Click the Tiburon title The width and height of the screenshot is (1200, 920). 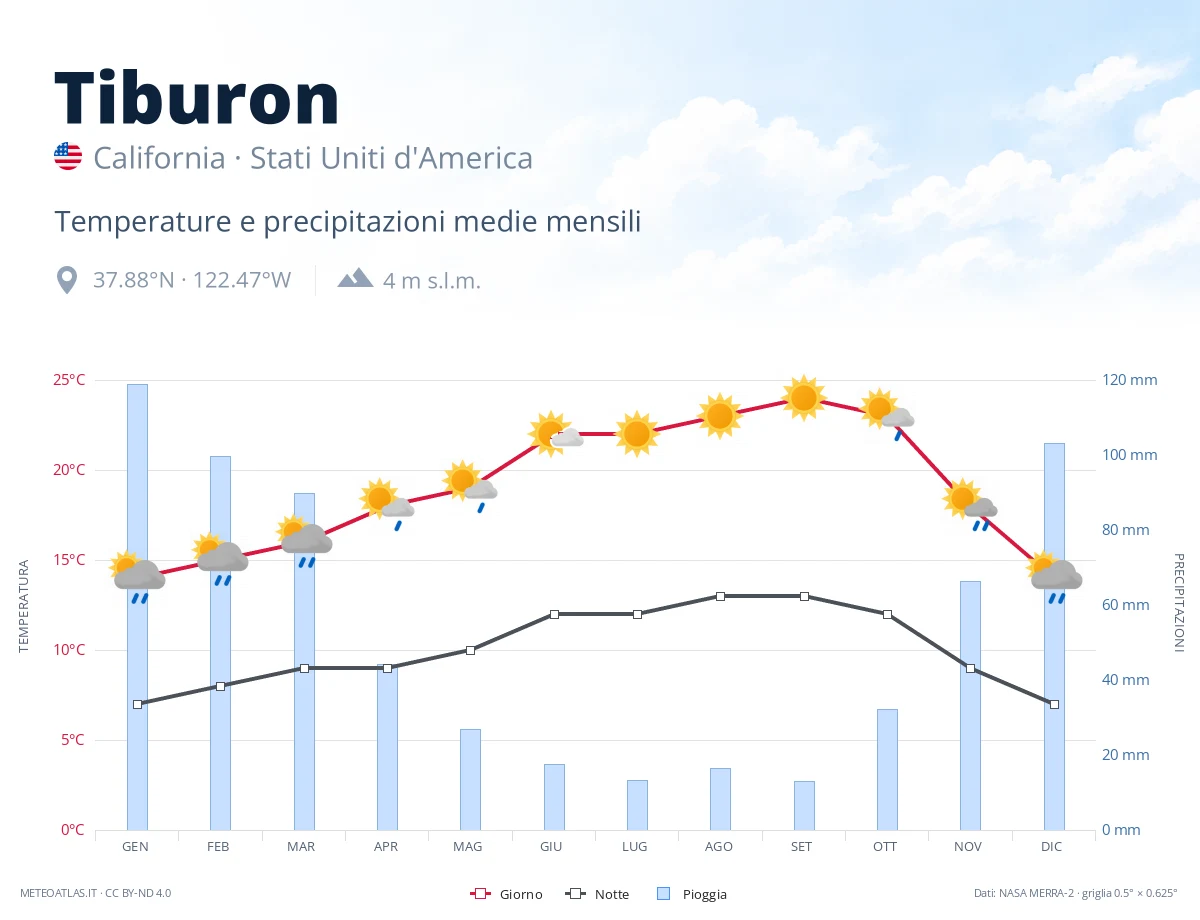tap(197, 98)
